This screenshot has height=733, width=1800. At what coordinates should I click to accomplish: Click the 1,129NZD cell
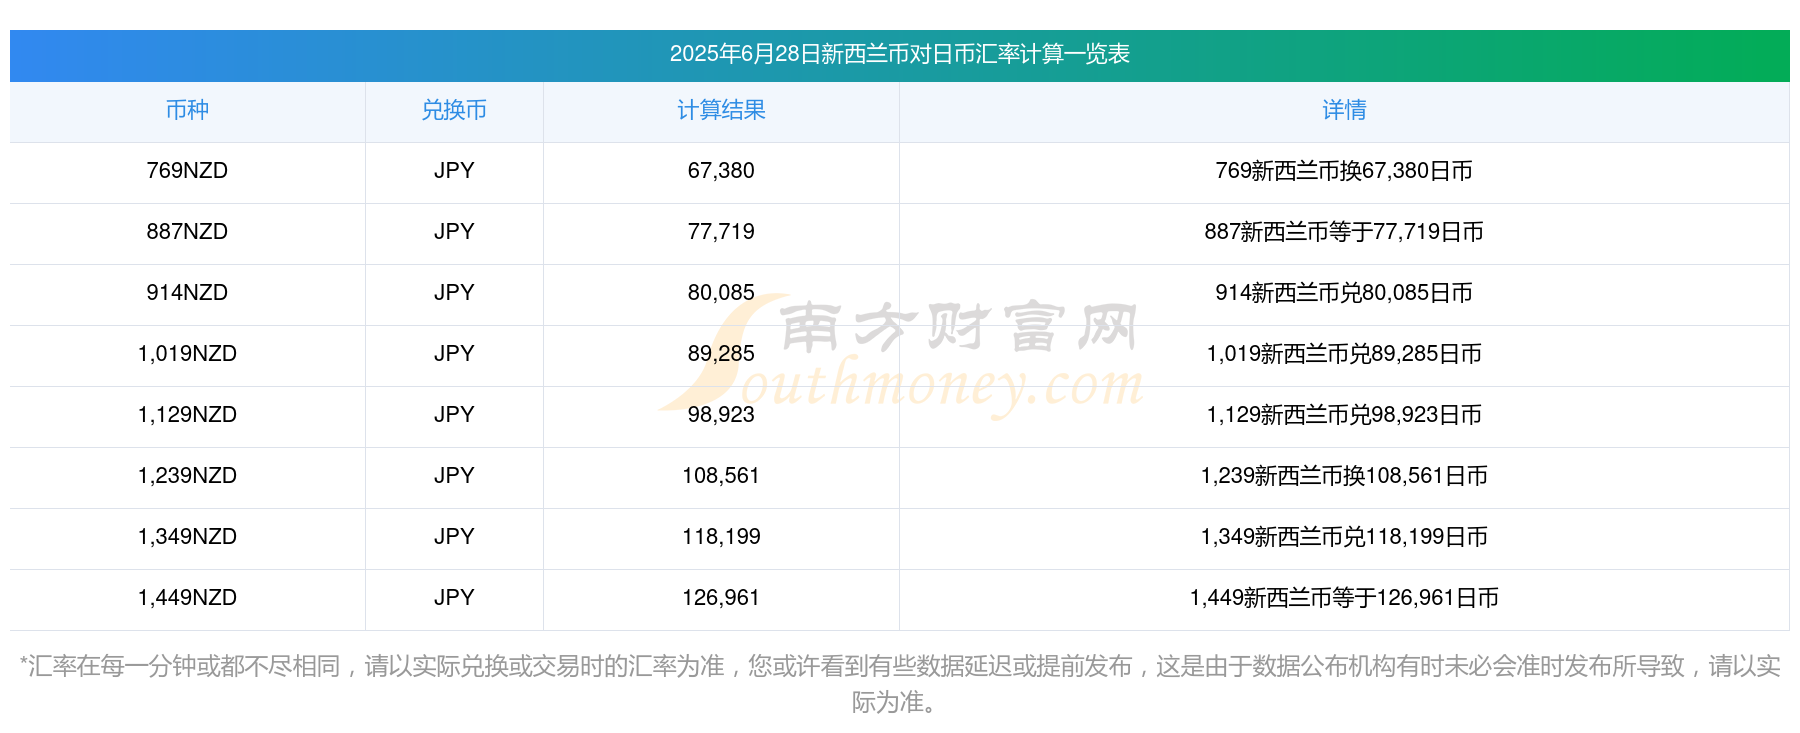[187, 415]
